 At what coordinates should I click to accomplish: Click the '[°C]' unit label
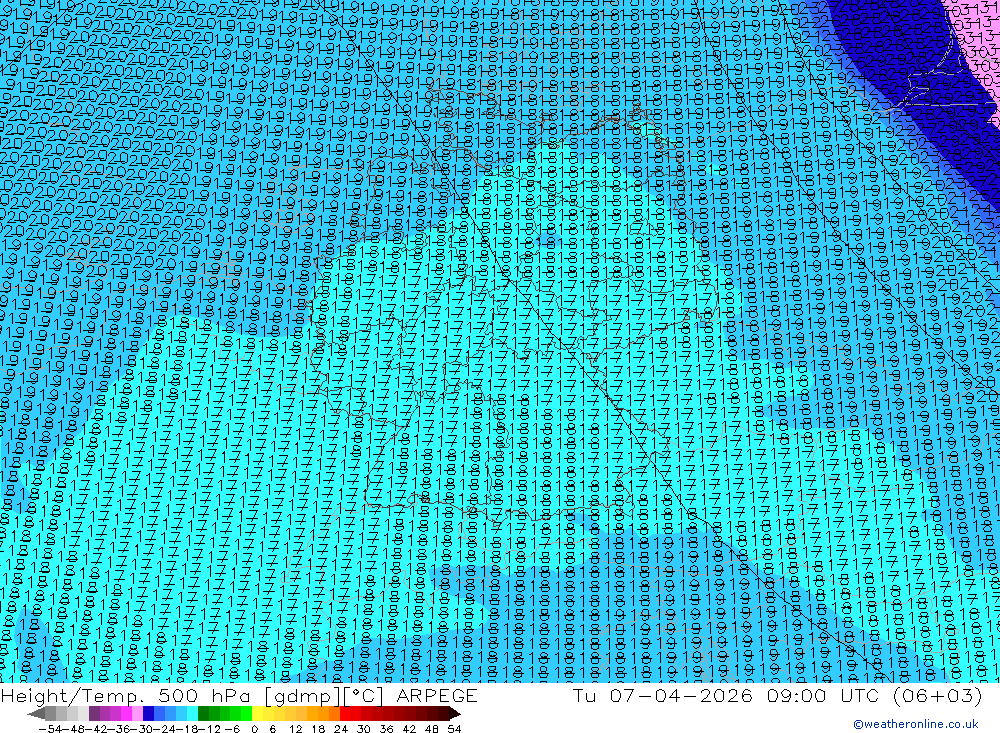tap(363, 697)
